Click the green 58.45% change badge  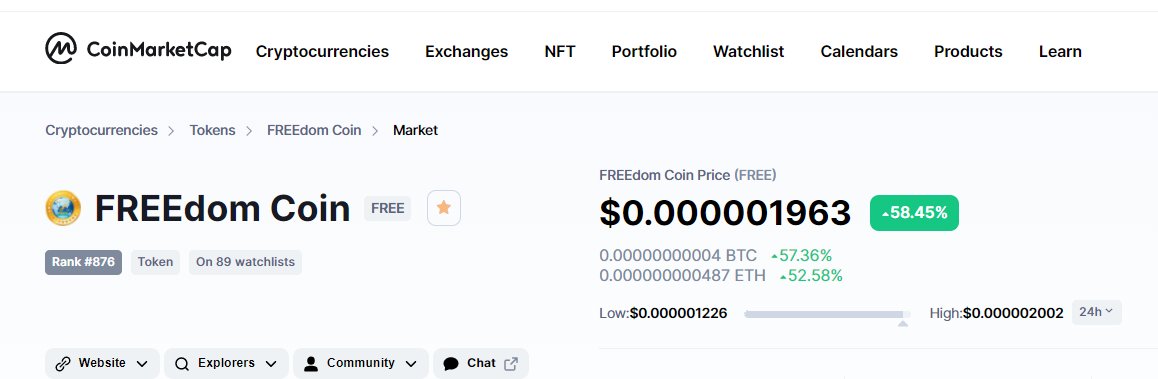point(914,213)
